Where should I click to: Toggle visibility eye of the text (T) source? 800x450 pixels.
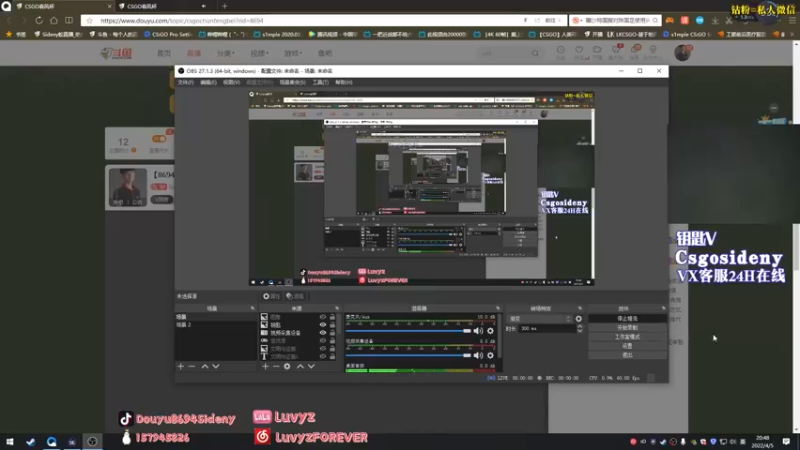(x=322, y=356)
